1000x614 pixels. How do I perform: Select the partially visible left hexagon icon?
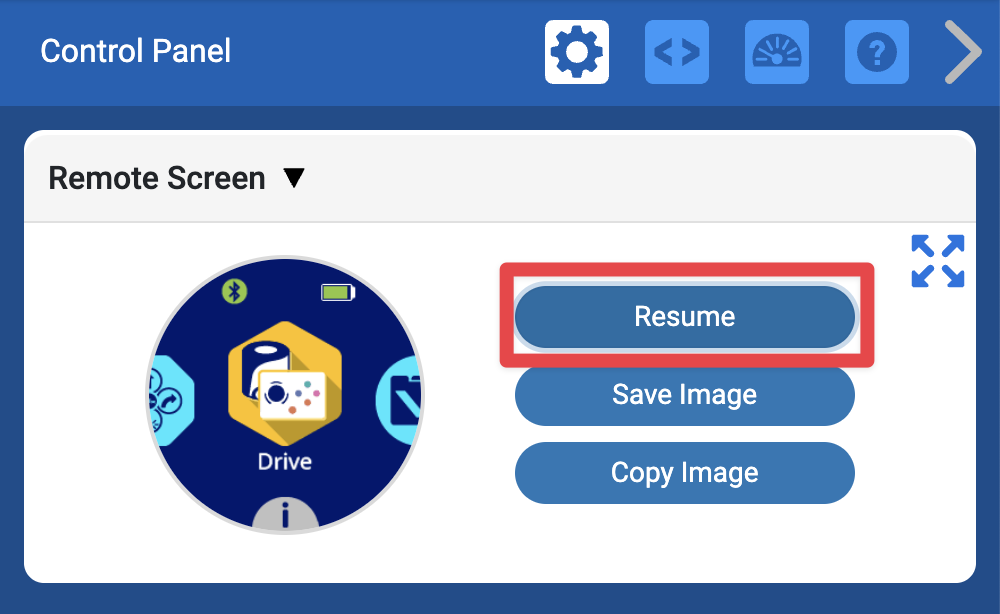[171, 400]
